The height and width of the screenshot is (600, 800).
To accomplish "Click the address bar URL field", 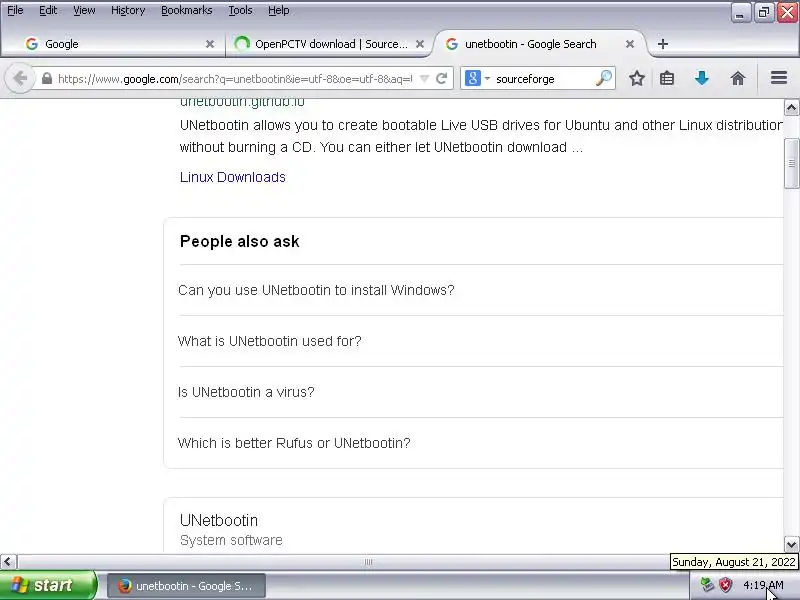I will tap(235, 79).
